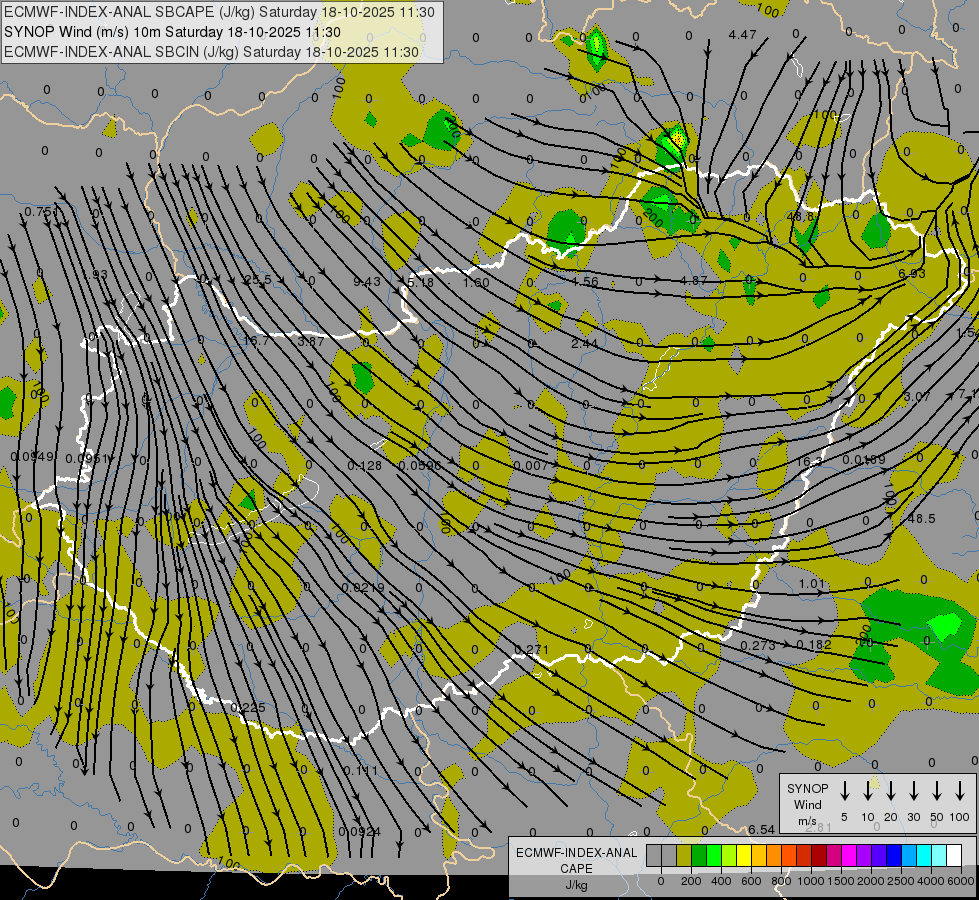979x900 pixels.
Task: Click the 48.5 value on the map
Action: [x=922, y=518]
